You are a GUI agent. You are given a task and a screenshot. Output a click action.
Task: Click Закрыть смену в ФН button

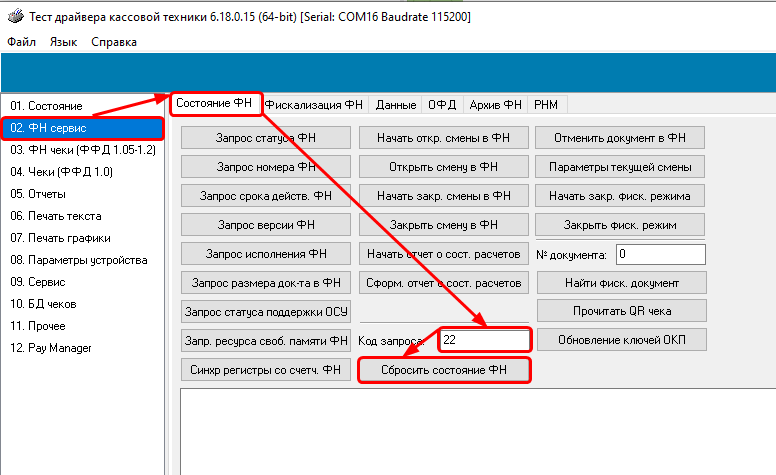444,225
